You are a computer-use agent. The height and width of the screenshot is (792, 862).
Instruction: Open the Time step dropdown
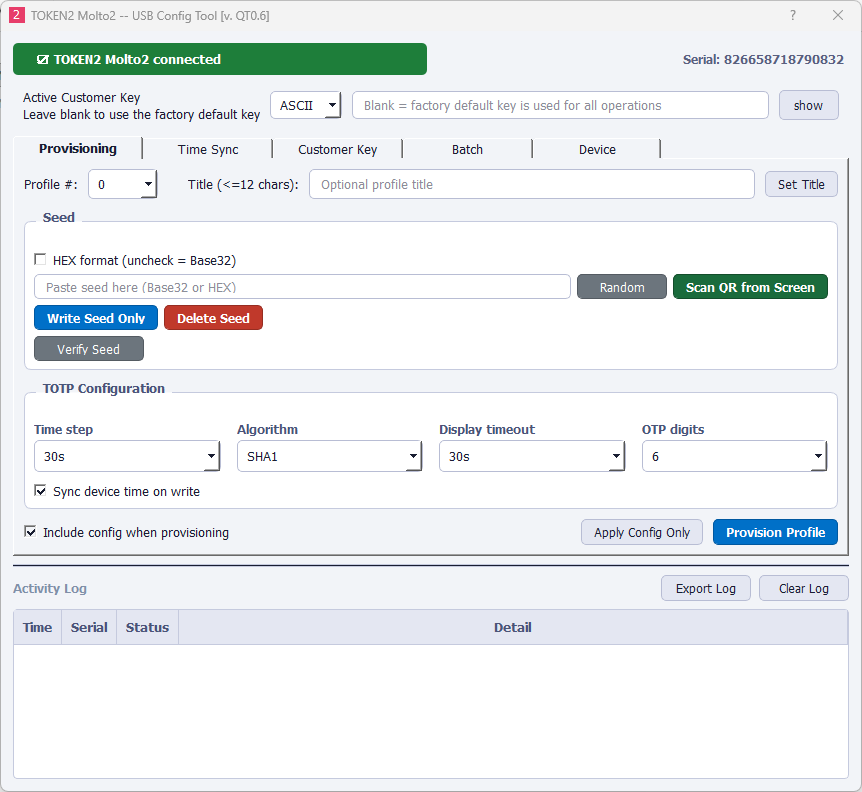[x=126, y=456]
